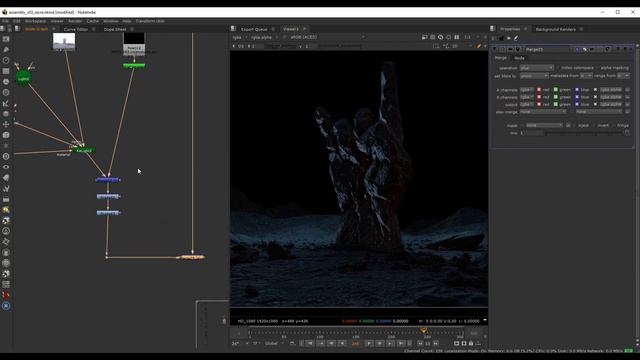This screenshot has width=640, height=360.
Task: Open the 3D nodes cube icon menu
Action: [6, 135]
